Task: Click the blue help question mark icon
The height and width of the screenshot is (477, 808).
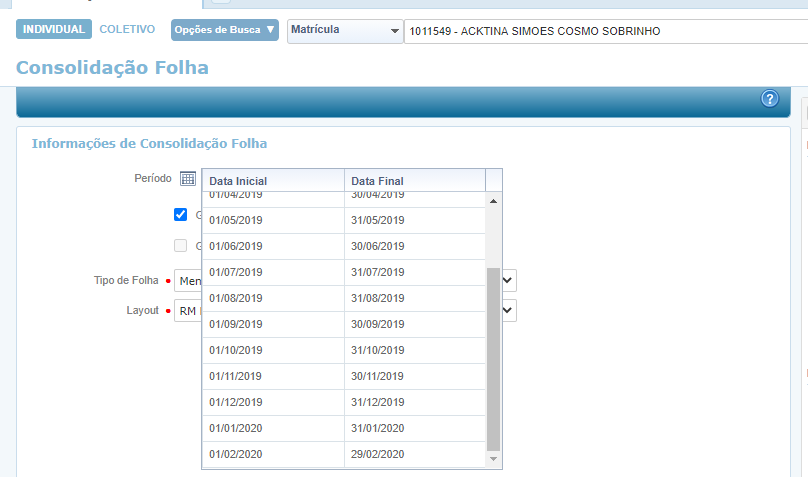Action: [x=769, y=98]
